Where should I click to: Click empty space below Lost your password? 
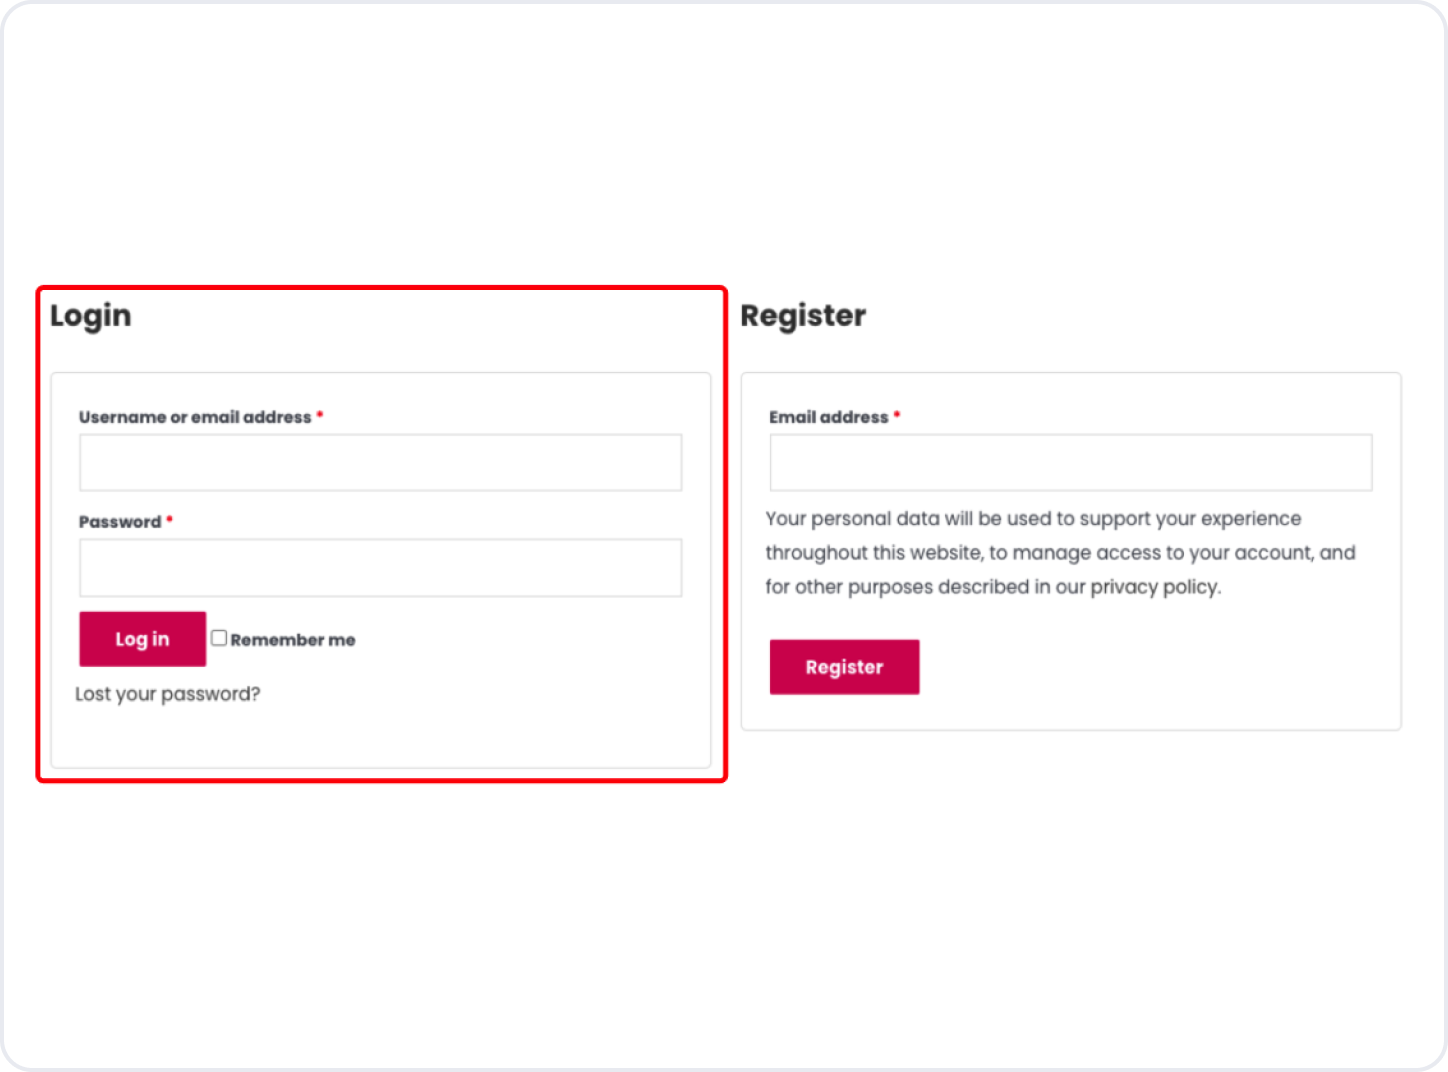(380, 738)
